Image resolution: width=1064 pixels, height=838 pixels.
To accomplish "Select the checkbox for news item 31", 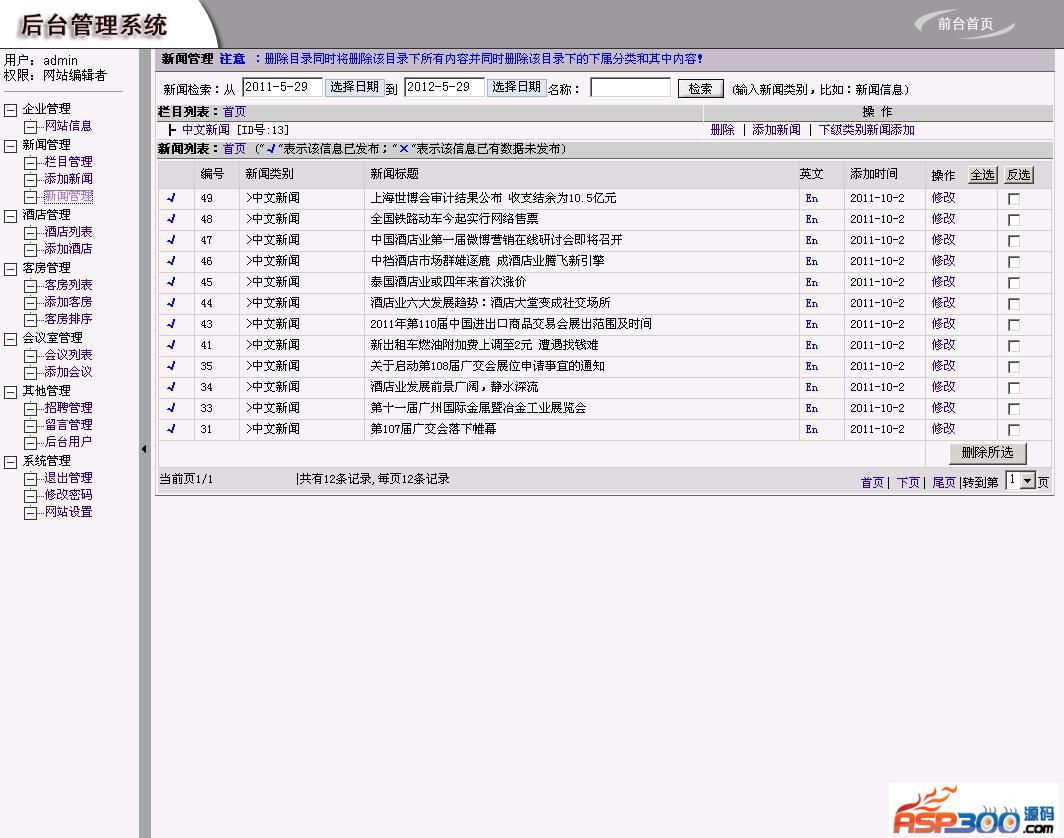I will pos(1014,430).
